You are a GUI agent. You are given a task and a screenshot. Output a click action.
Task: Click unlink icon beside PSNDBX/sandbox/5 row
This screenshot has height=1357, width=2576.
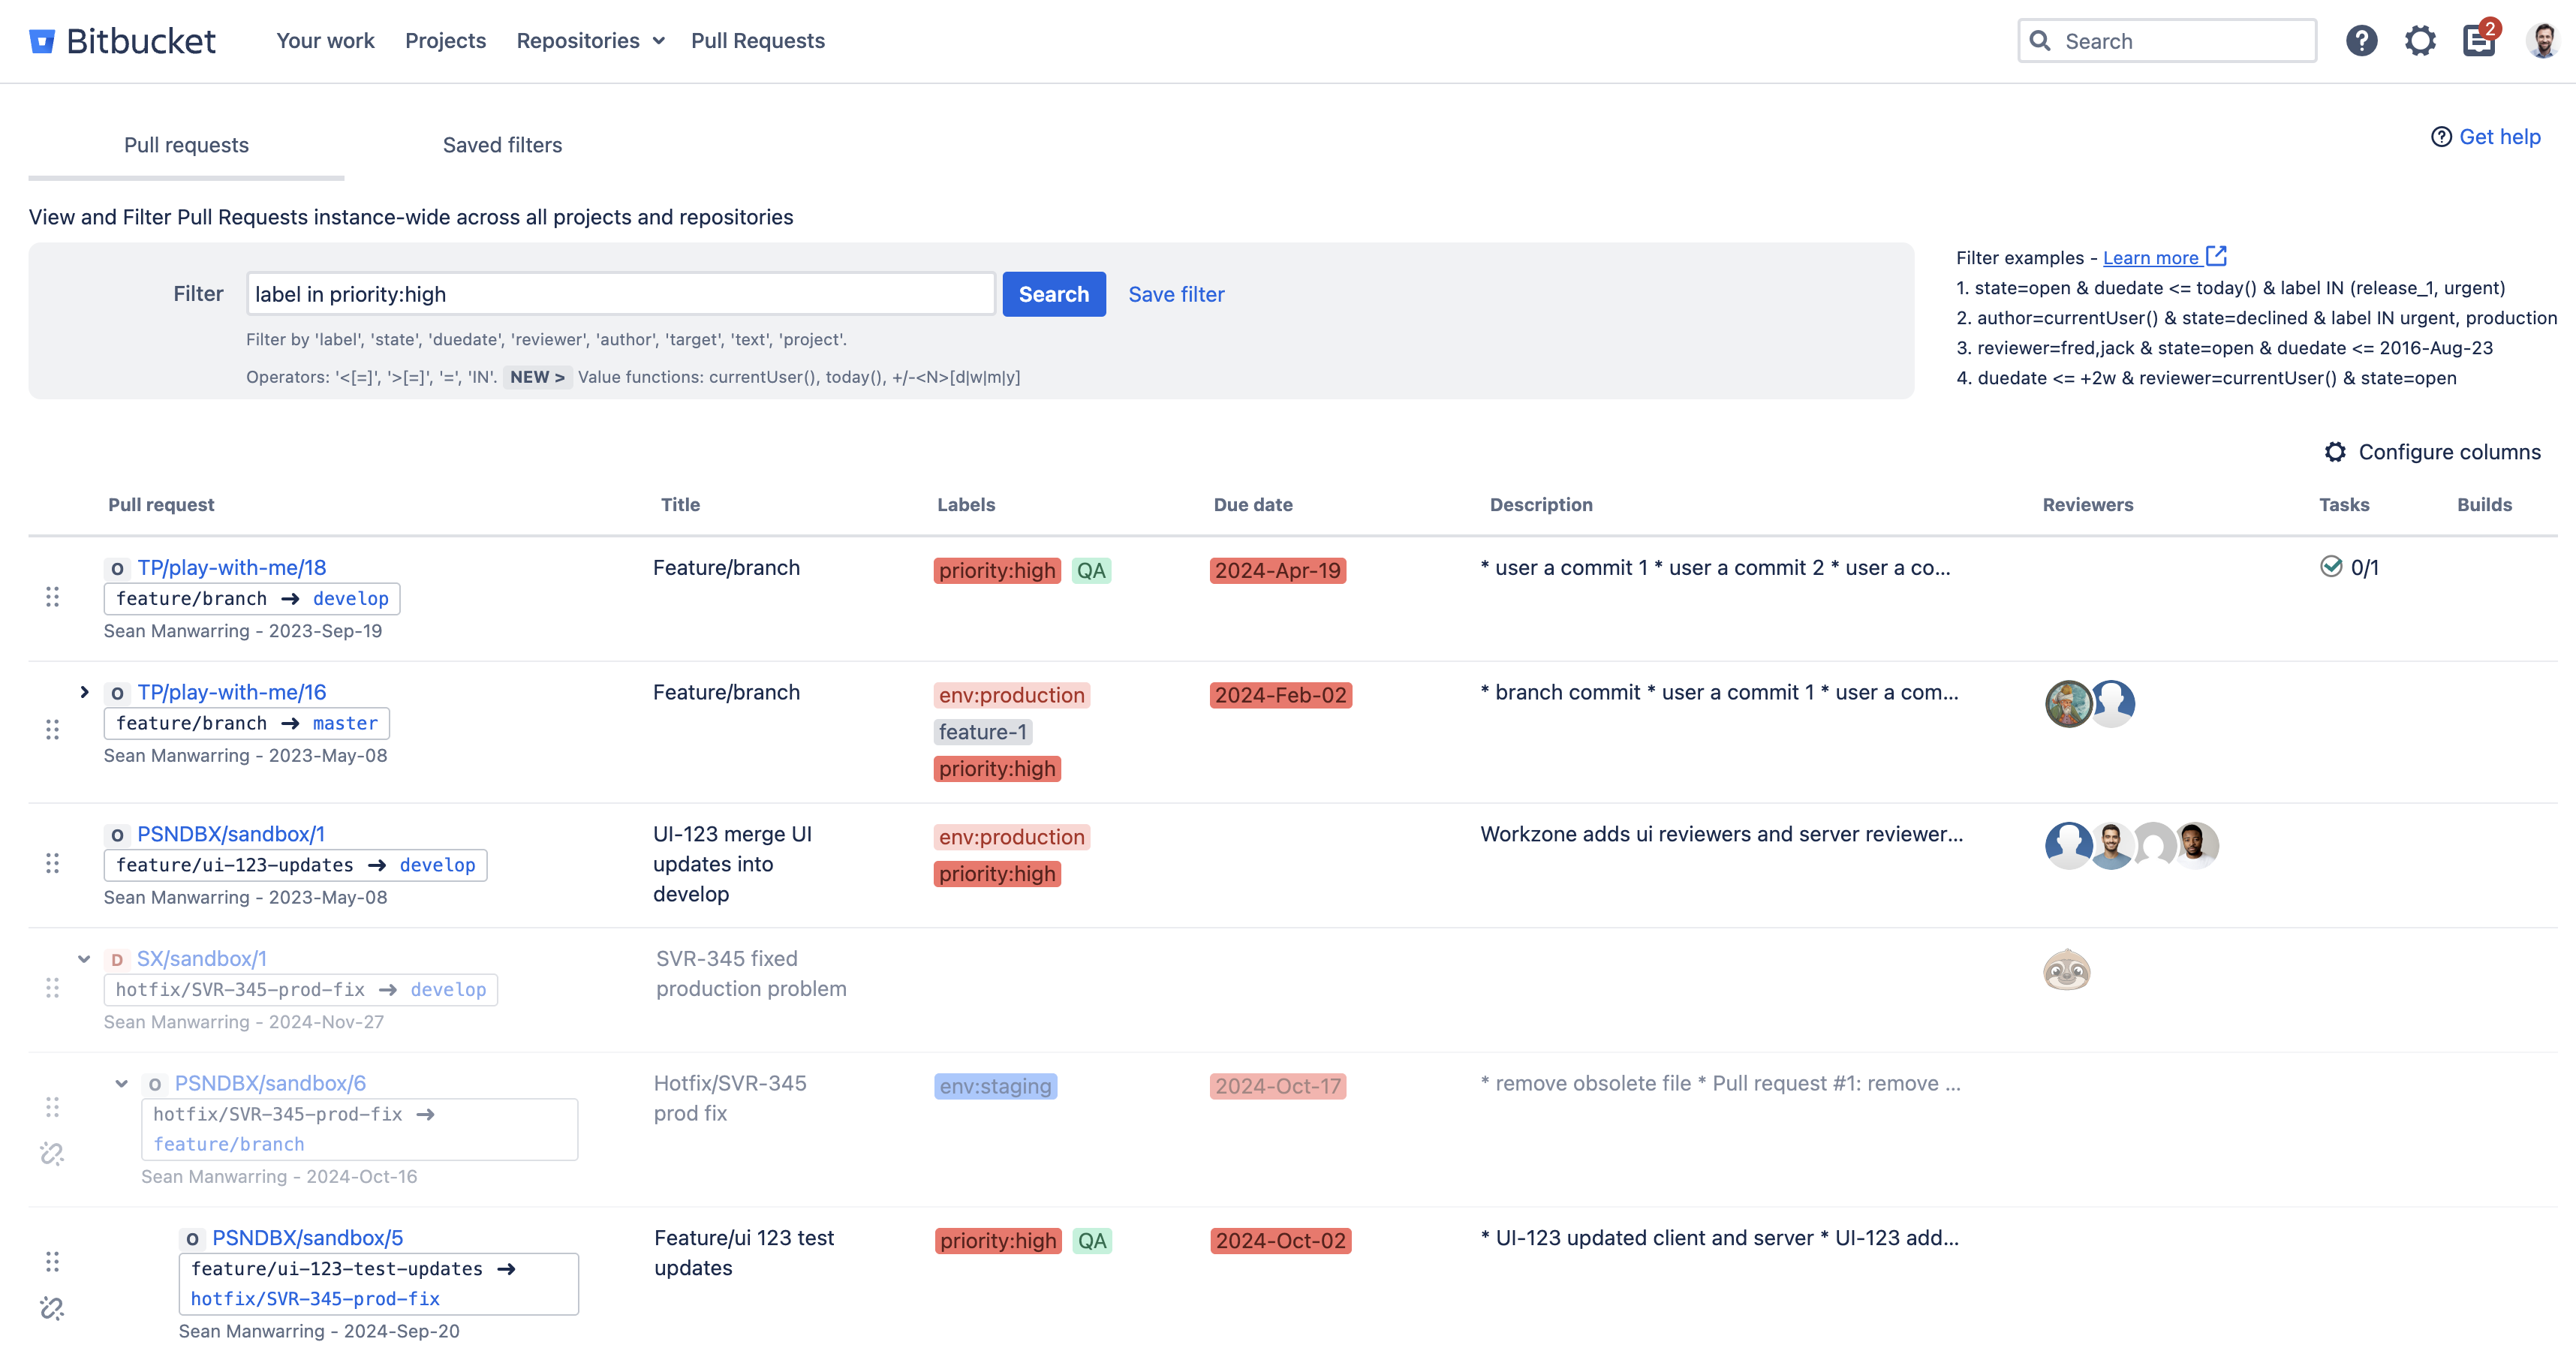click(x=52, y=1308)
